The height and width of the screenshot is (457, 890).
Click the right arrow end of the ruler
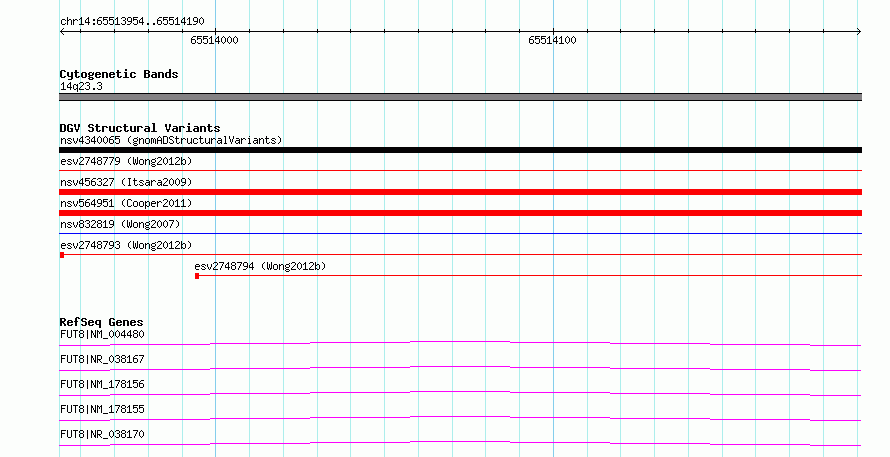pyautogui.click(x=859, y=31)
